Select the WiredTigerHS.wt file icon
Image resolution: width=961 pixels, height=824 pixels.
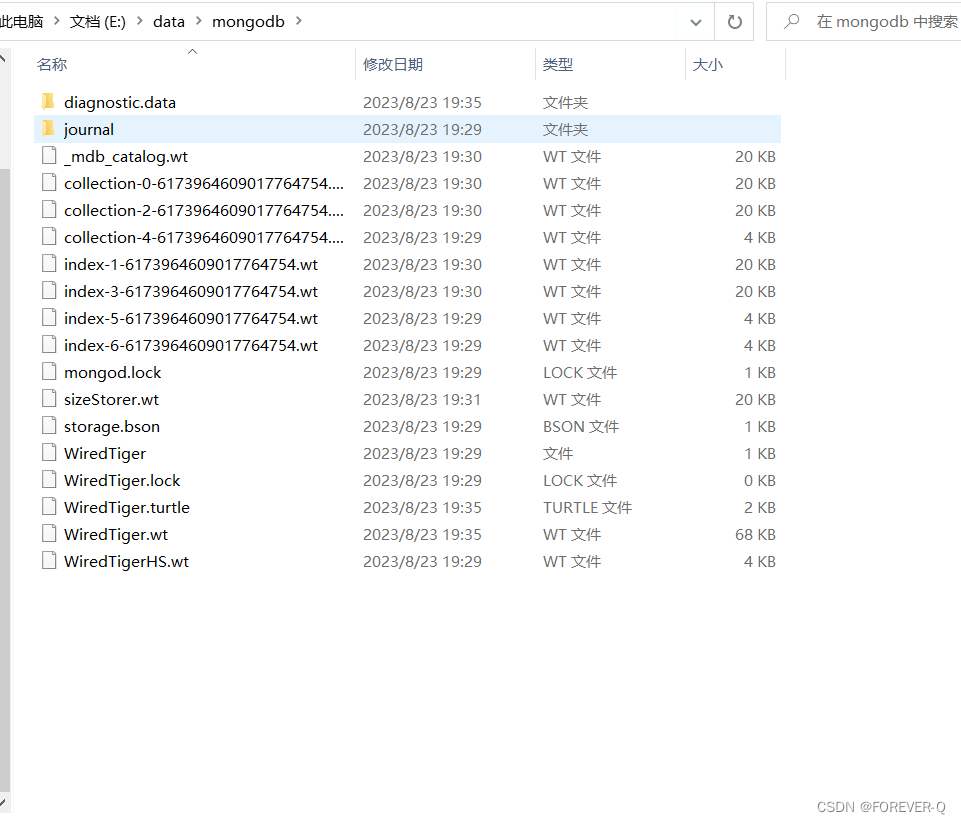[x=49, y=560]
